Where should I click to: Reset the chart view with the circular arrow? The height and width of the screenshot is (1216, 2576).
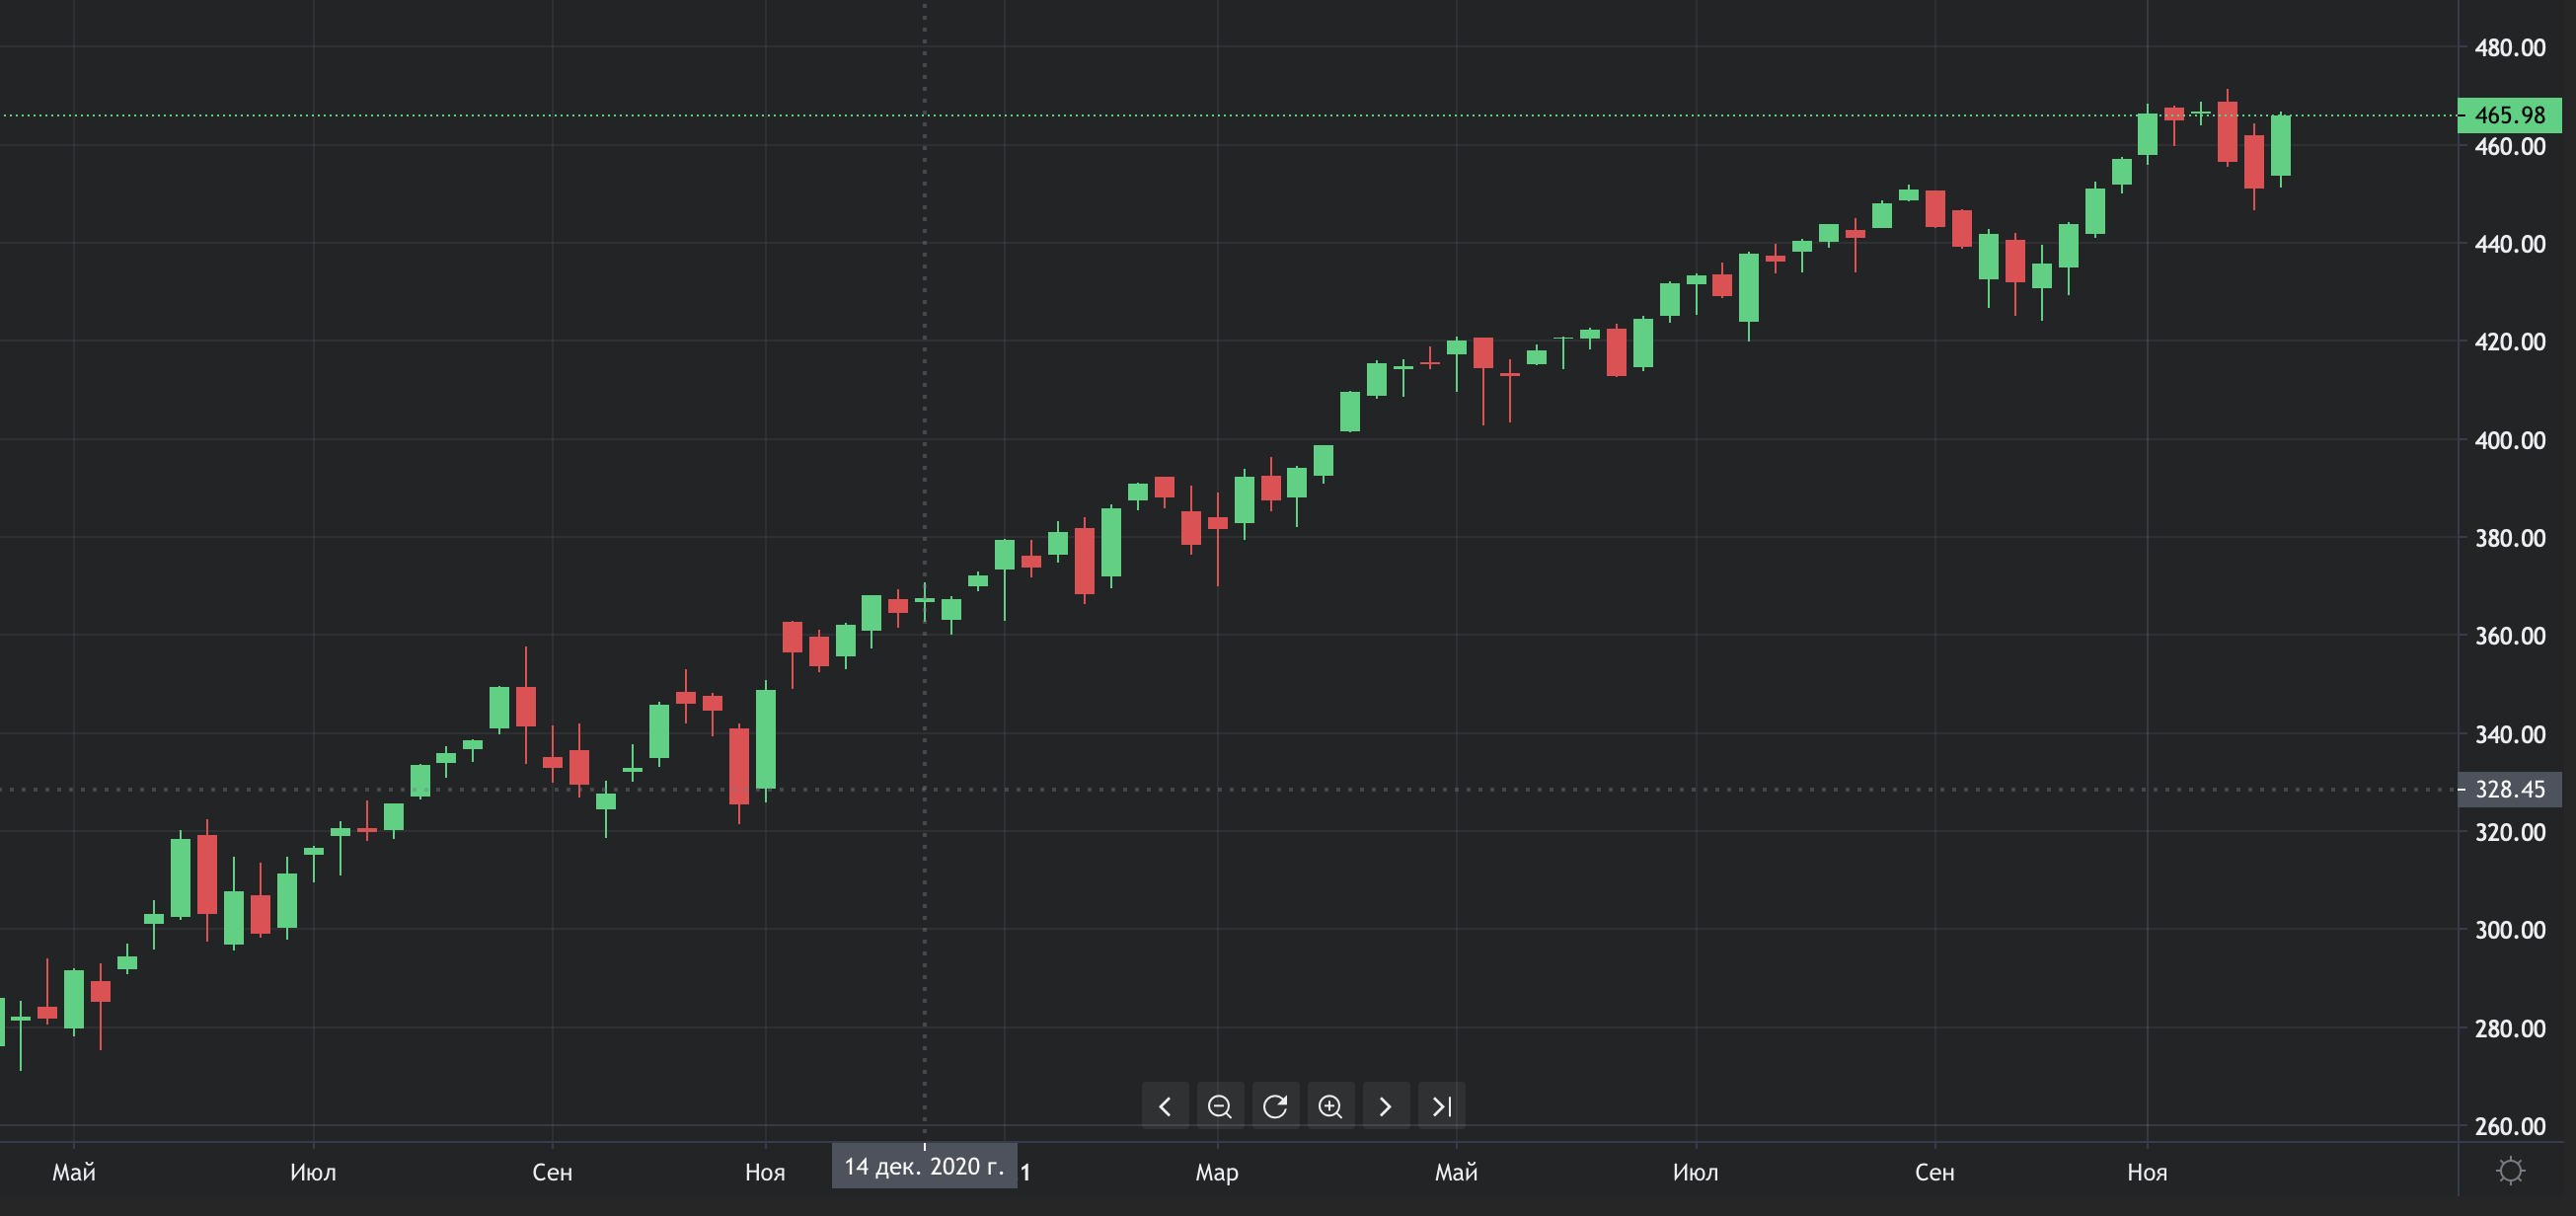point(1275,1106)
